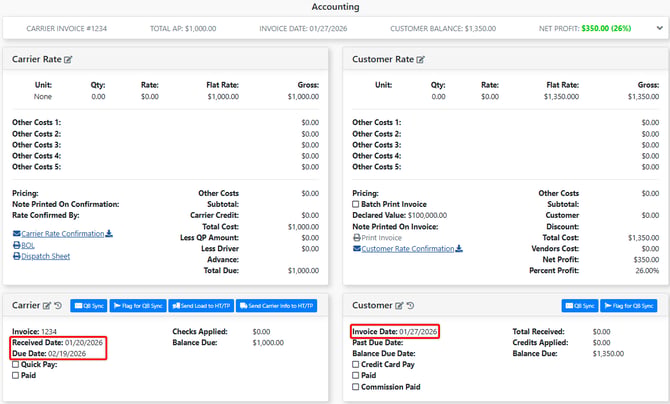Toggle the Quick Pay checkbox
670x404 pixels.
[x=15, y=364]
